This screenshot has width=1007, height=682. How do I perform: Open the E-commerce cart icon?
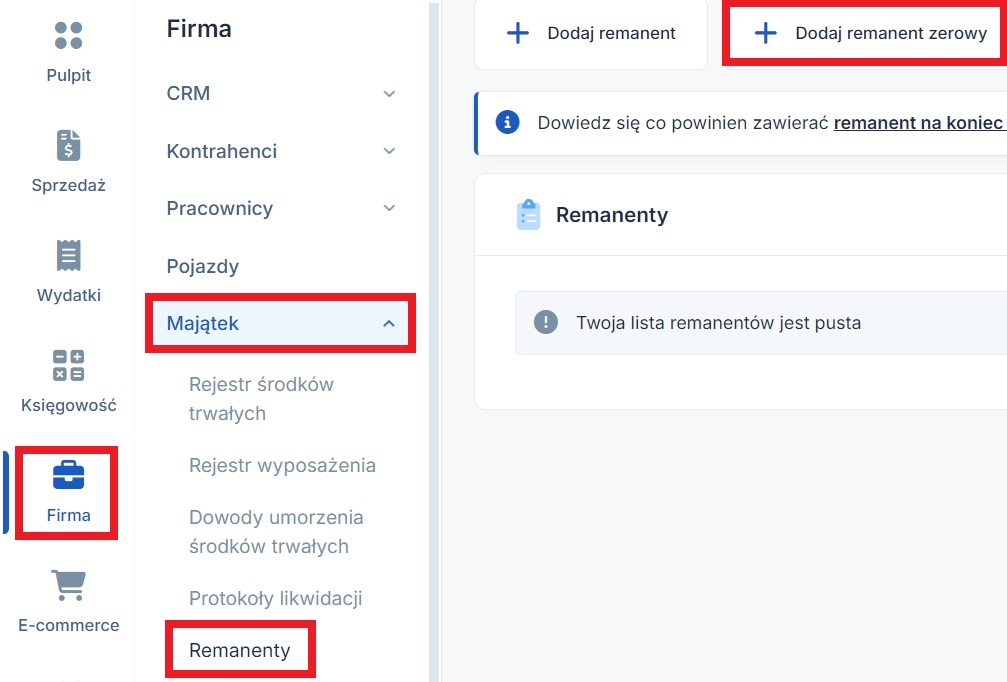coord(68,586)
